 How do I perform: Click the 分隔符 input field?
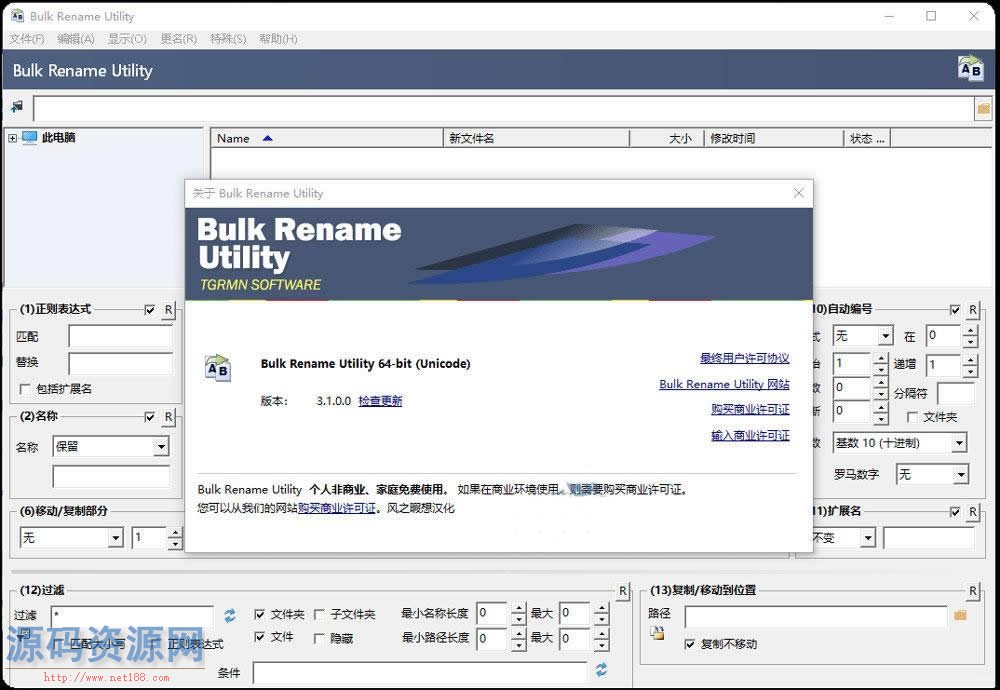pyautogui.click(x=955, y=393)
